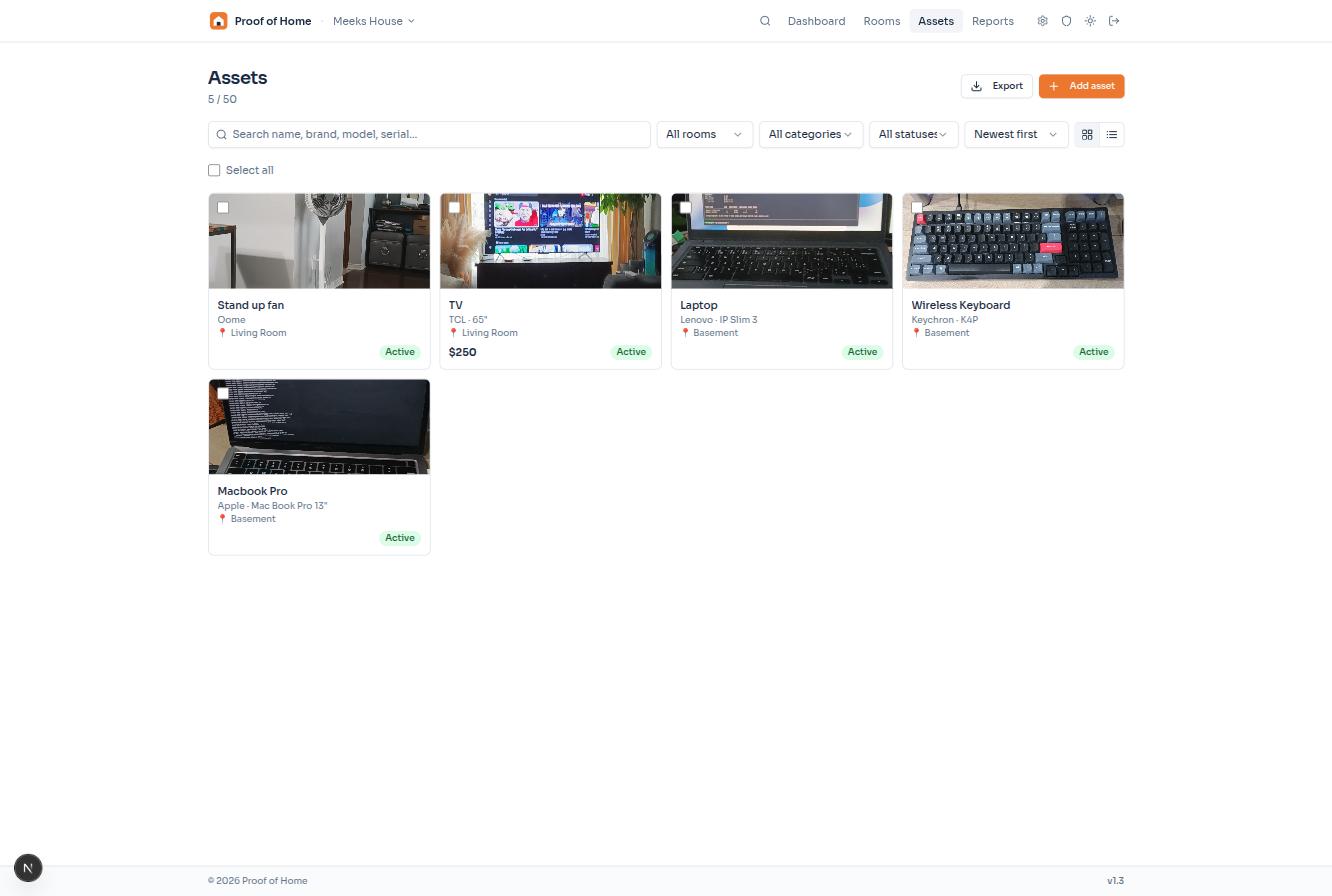Click the Active badge on Laptop card

(862, 352)
